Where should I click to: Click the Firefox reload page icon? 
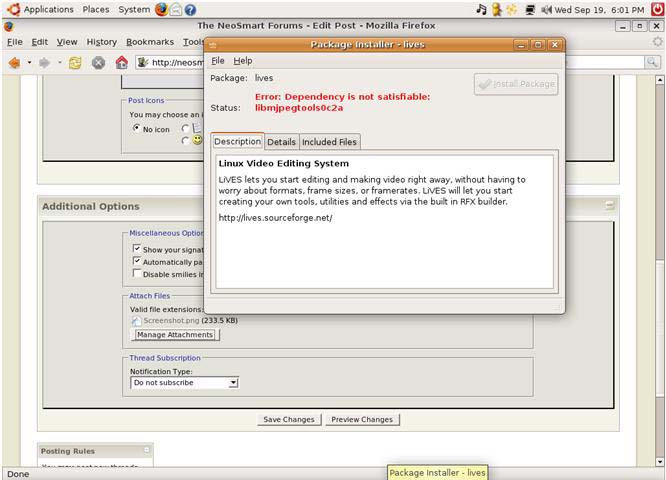(75, 62)
